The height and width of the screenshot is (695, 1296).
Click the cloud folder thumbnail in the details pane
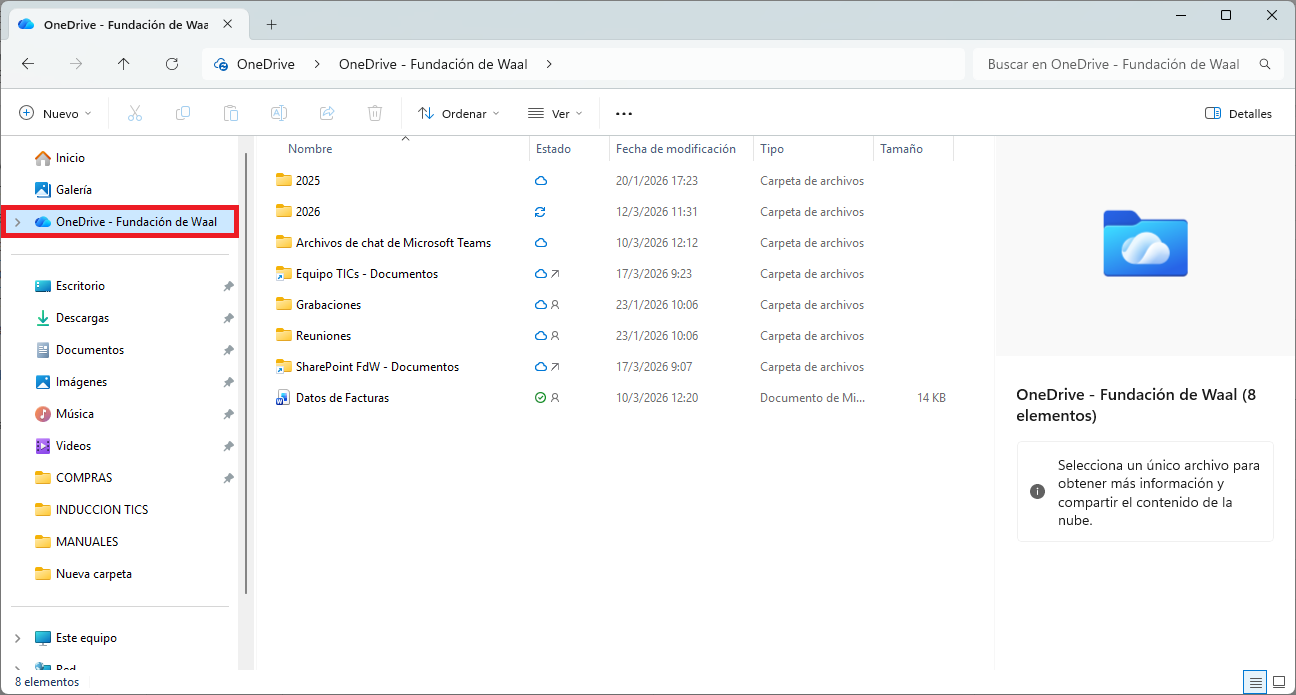pos(1145,243)
